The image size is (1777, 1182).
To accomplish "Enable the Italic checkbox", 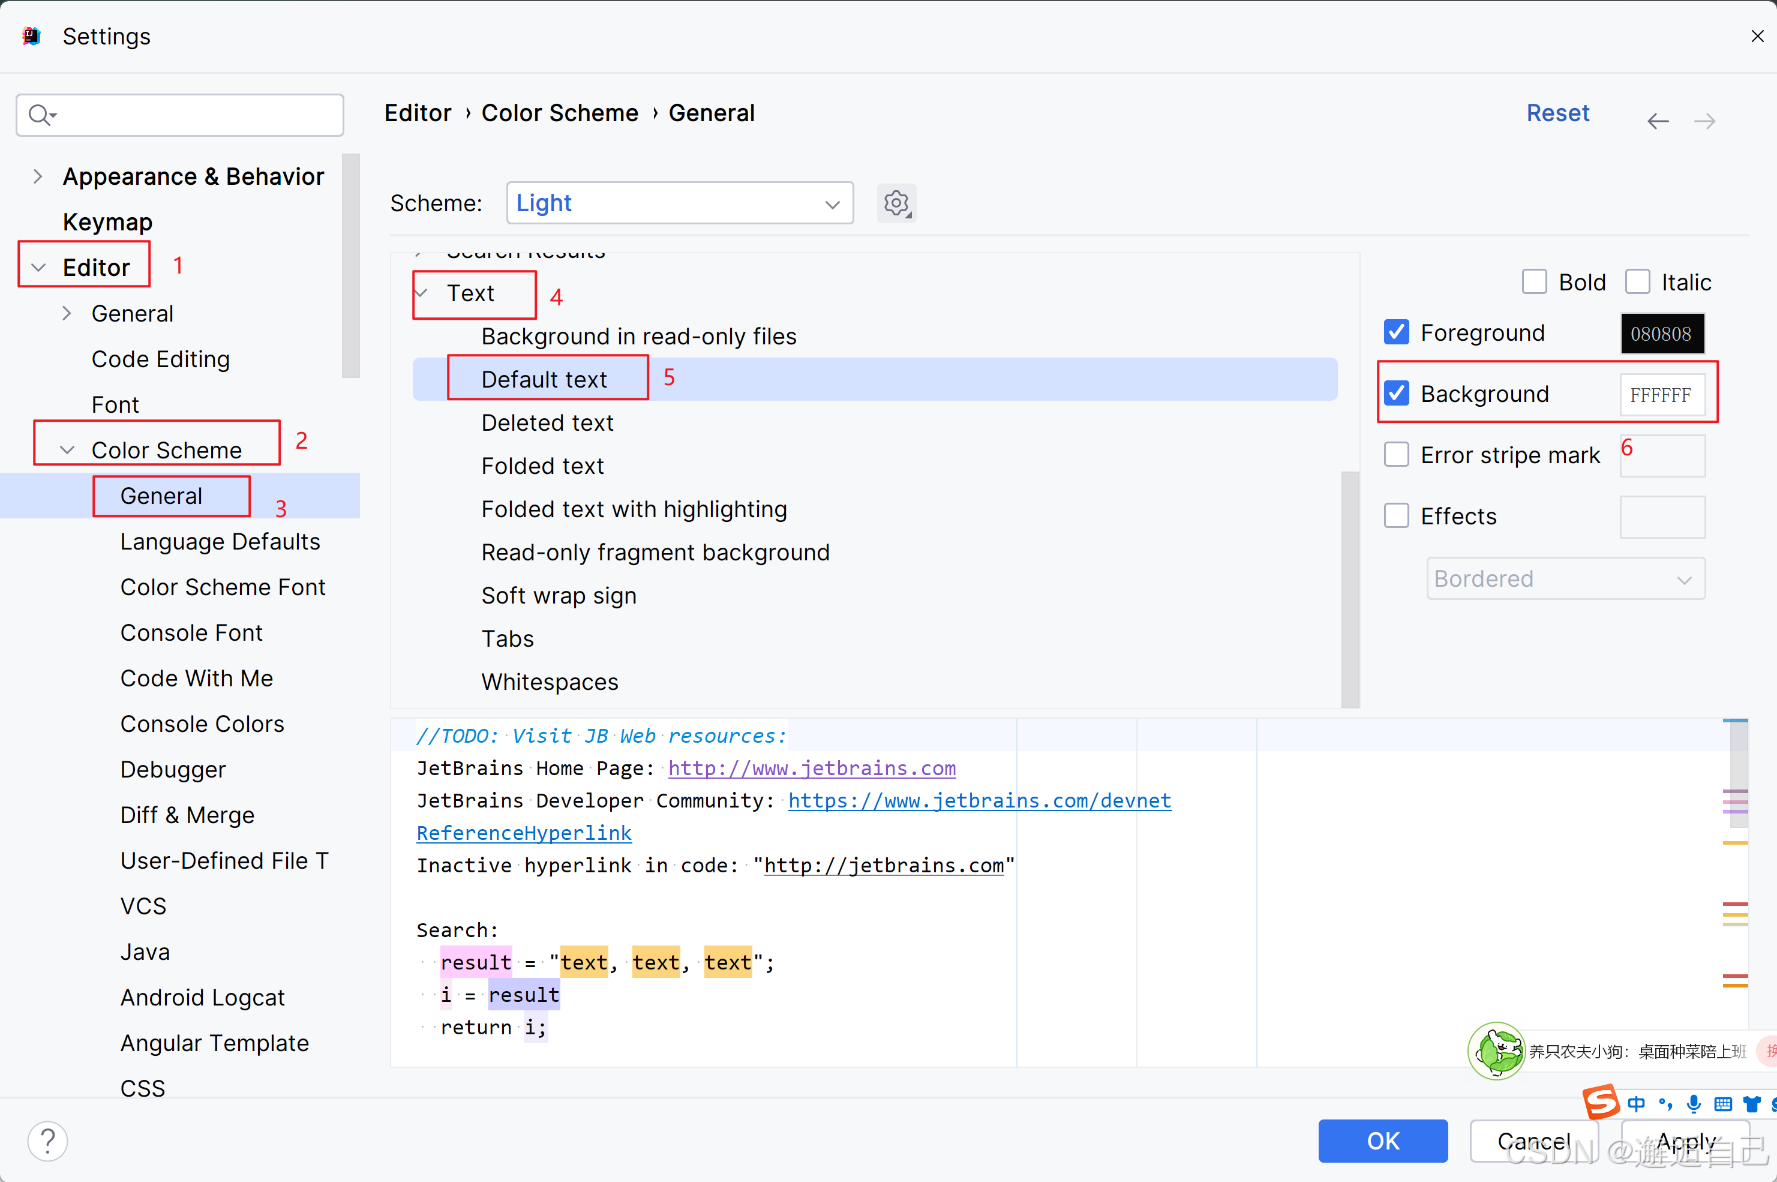I will 1637,282.
